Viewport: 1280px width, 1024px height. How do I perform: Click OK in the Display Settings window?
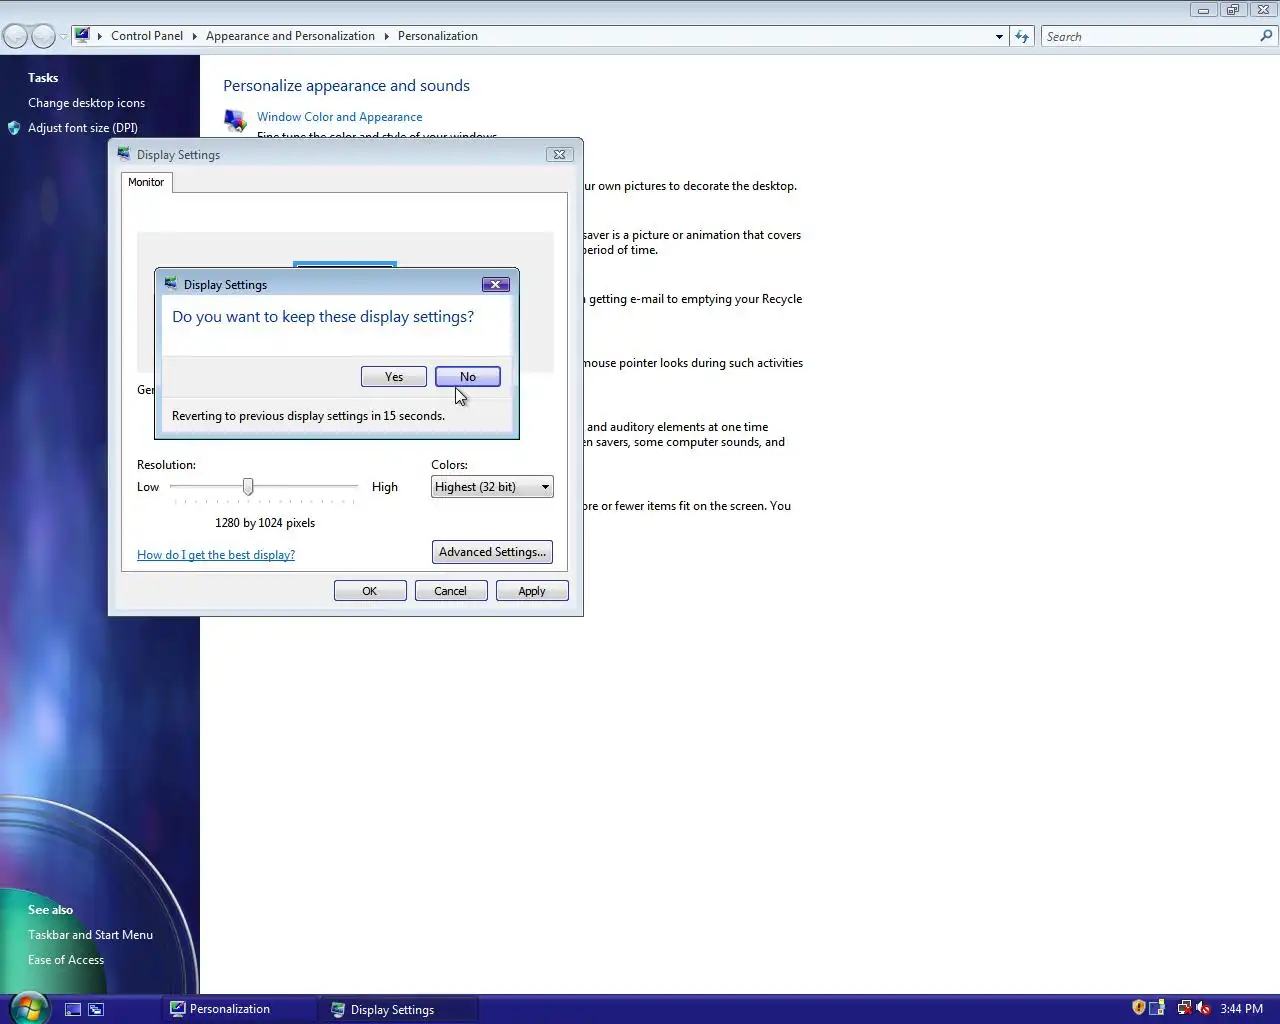coord(370,591)
